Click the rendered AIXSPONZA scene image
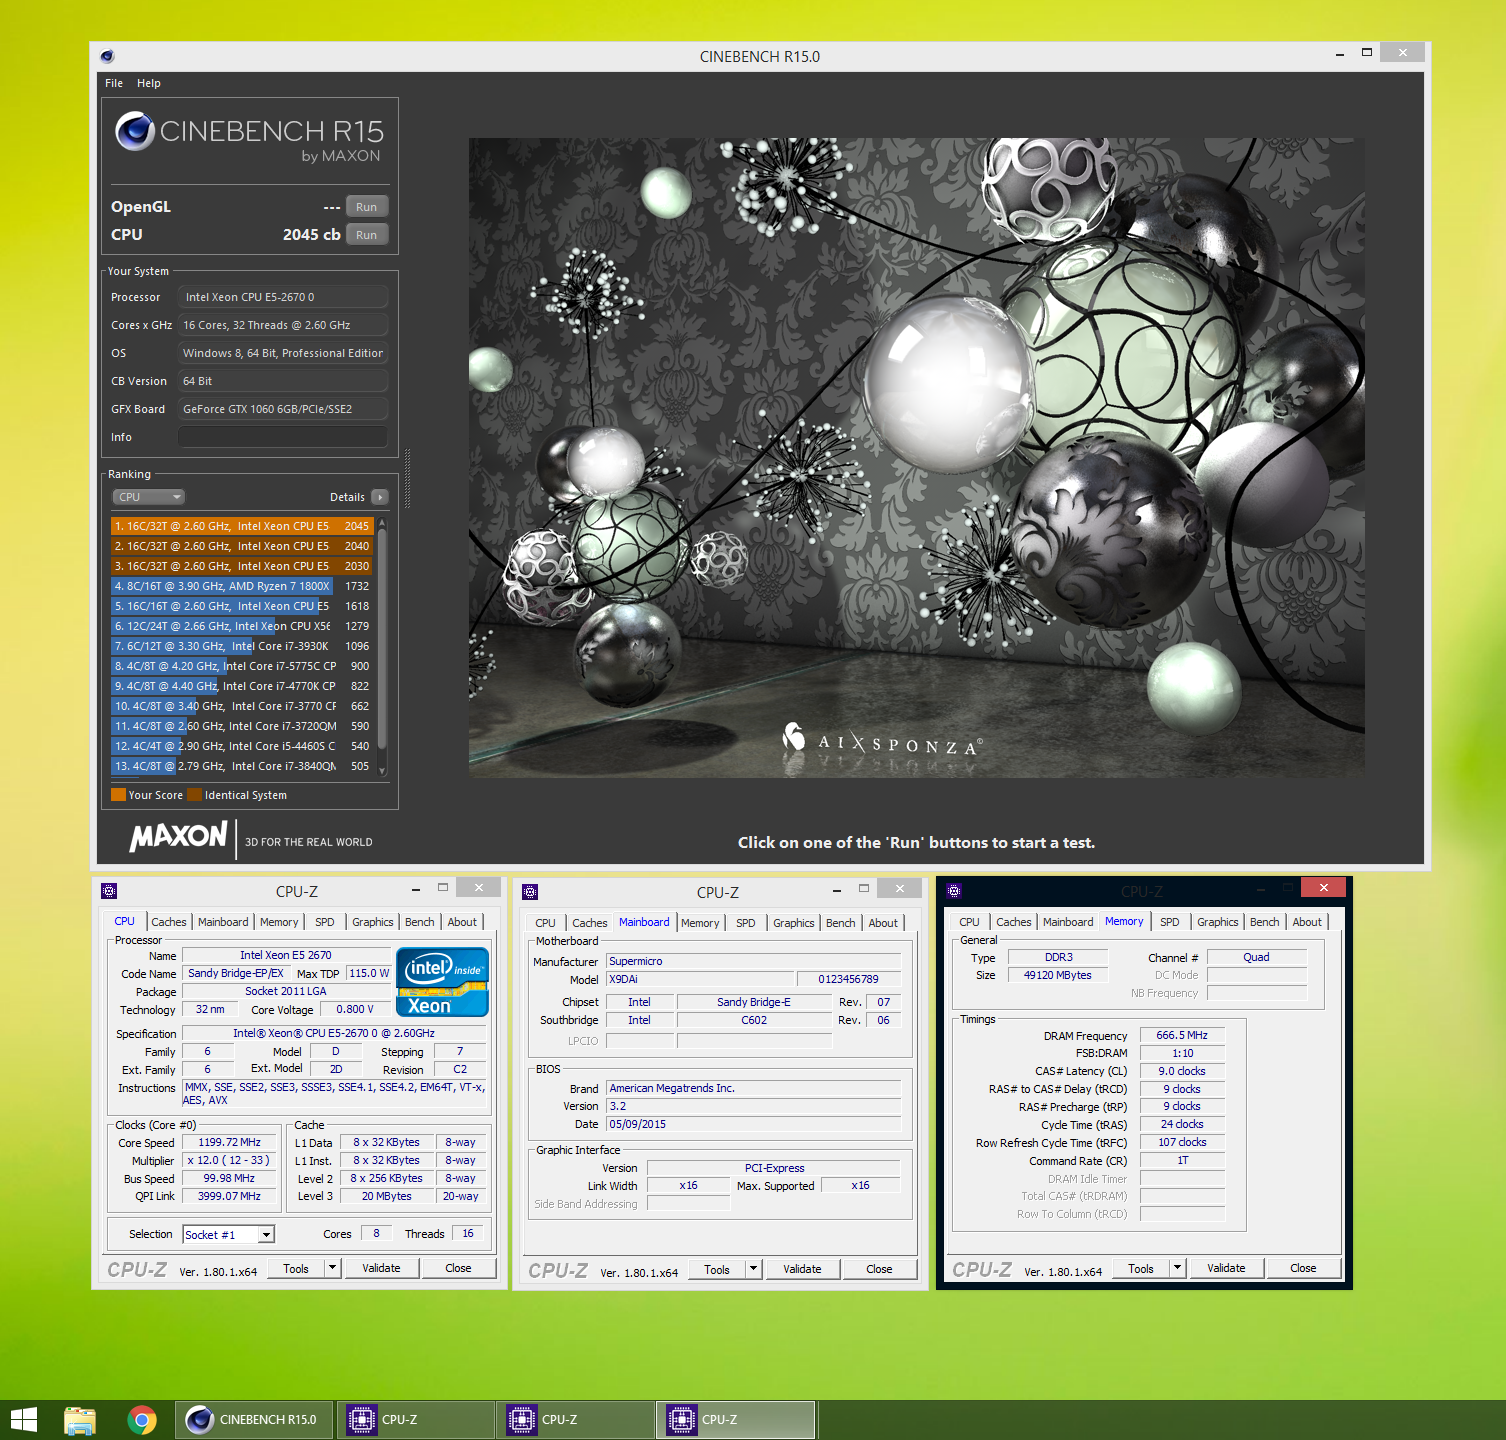1506x1440 pixels. 916,457
